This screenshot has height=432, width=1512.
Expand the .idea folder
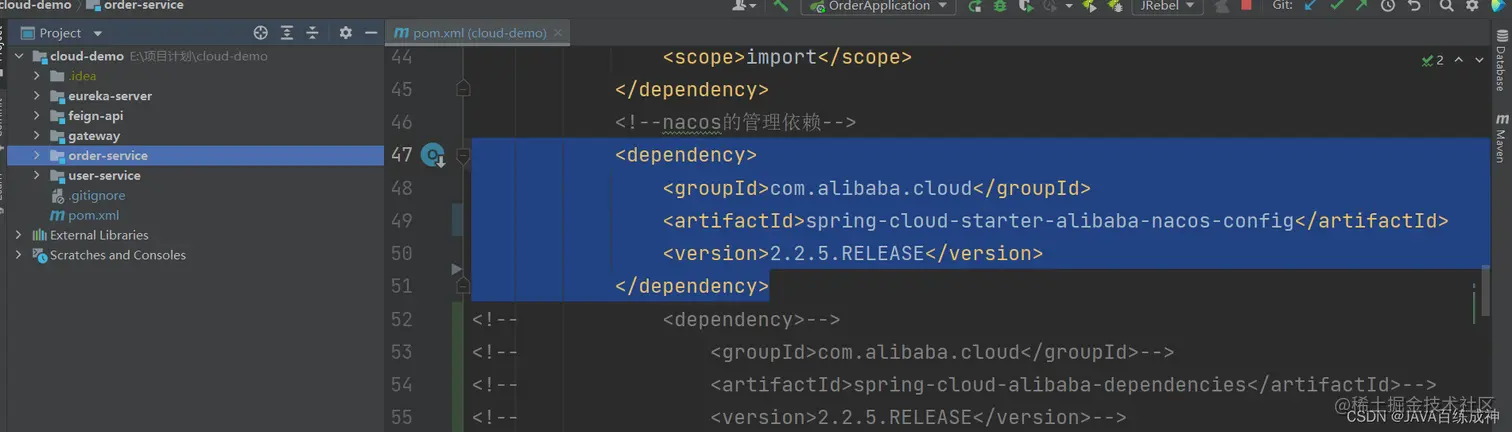tap(37, 76)
